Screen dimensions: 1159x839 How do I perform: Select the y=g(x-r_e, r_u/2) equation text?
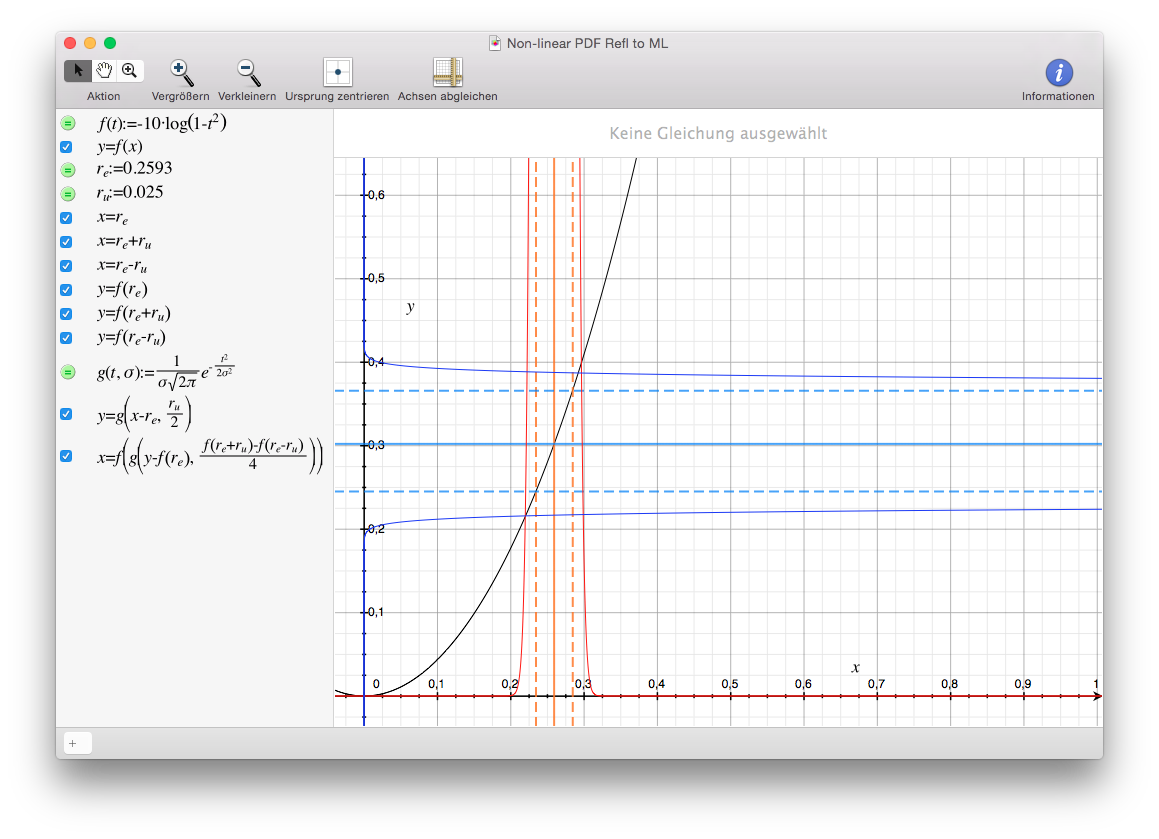tap(144, 414)
